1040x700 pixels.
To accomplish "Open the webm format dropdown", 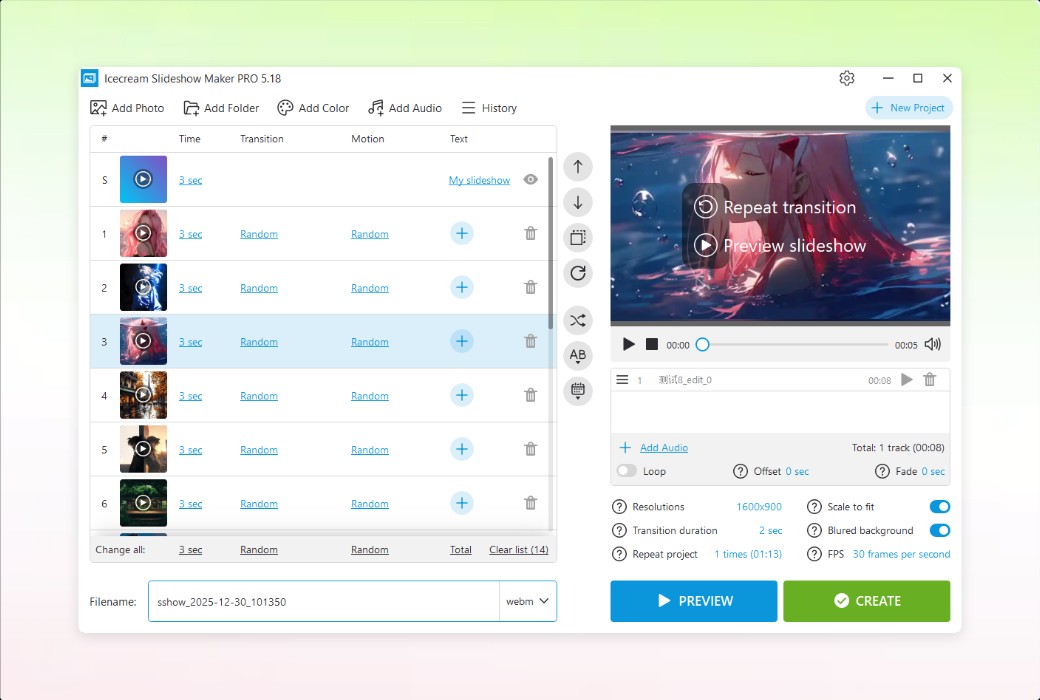I will (528, 601).
